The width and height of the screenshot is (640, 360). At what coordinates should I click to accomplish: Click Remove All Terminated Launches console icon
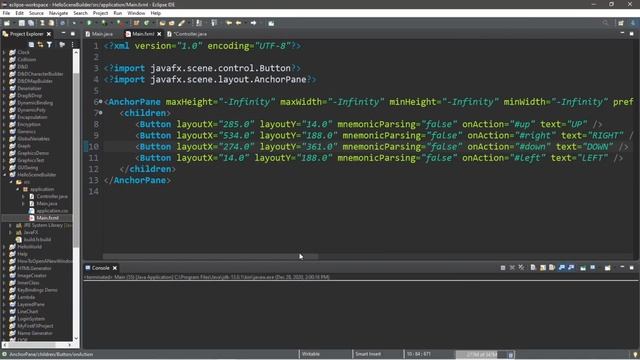[x=522, y=268]
